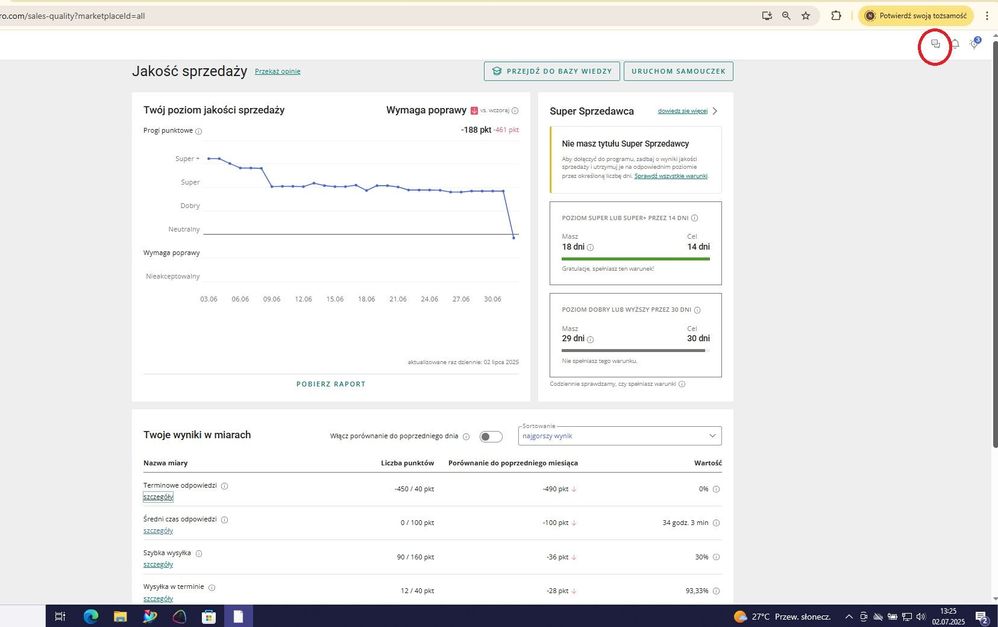Click Uruchom samouczek button

[678, 71]
